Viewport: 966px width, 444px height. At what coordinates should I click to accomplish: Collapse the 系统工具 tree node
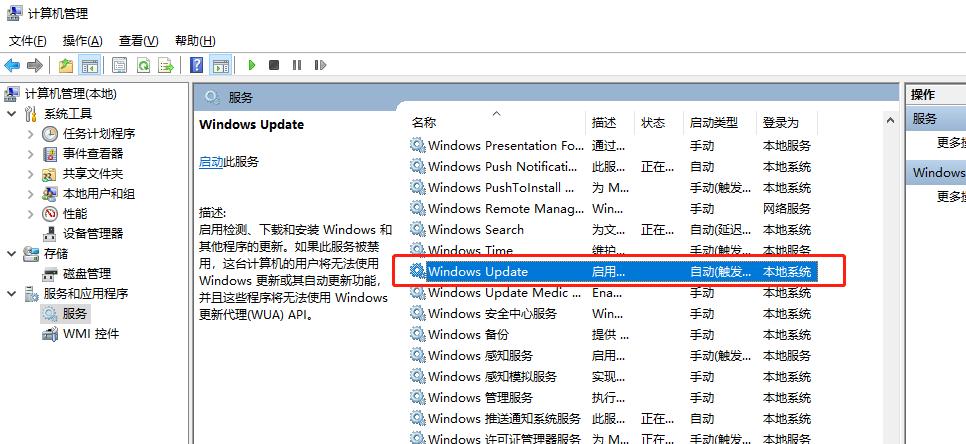(x=12, y=114)
